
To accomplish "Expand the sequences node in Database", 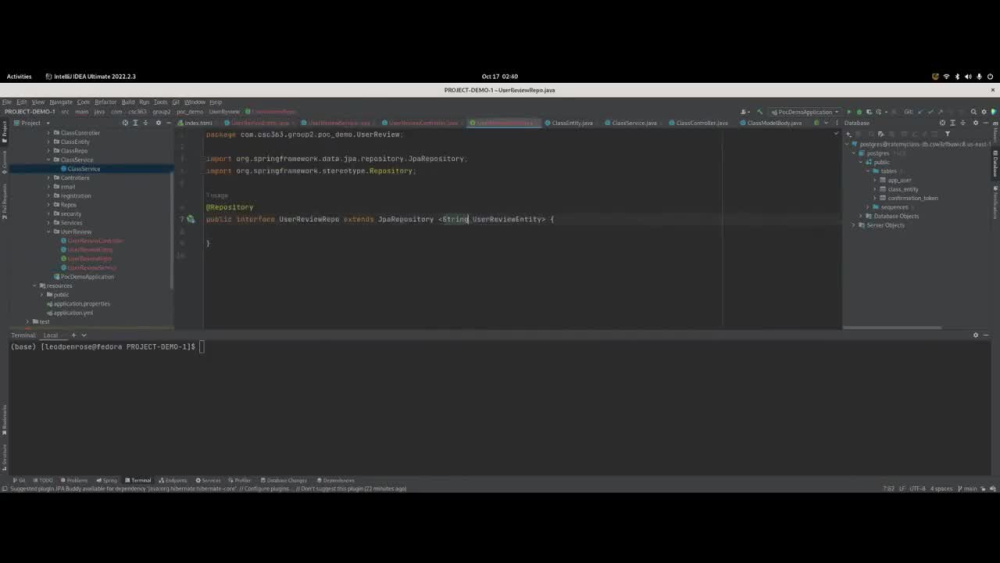I will pyautogui.click(x=868, y=207).
